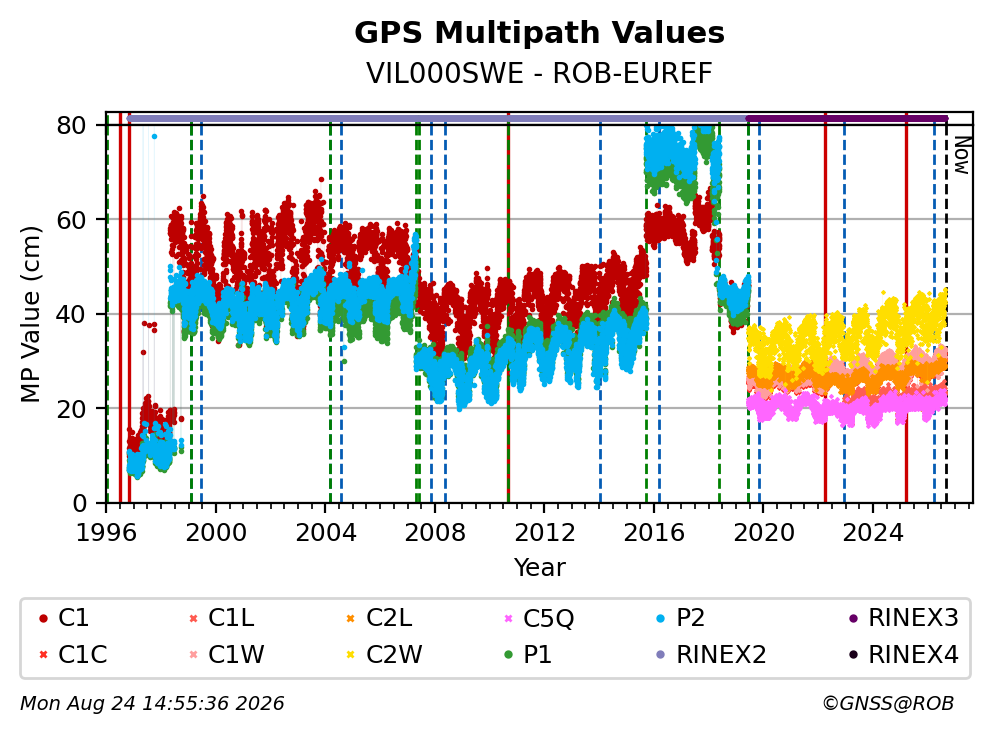Select the RINEX3 legend entry
Viewport: 992px width, 734px height.
click(903, 618)
